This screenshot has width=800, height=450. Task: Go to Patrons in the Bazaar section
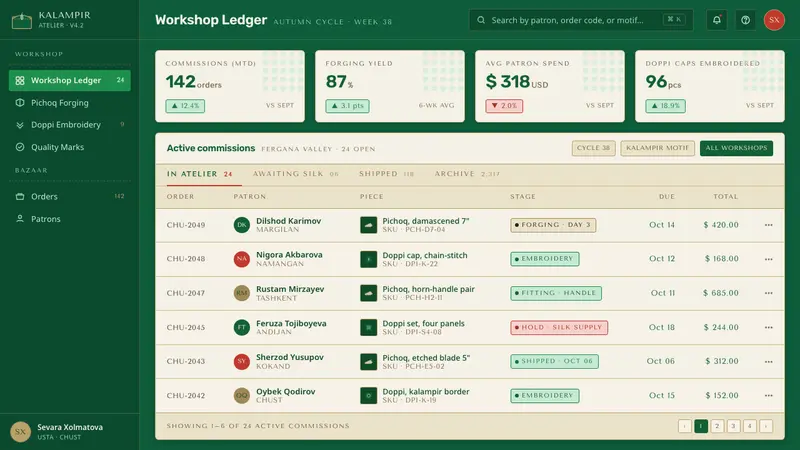click(x=69, y=219)
